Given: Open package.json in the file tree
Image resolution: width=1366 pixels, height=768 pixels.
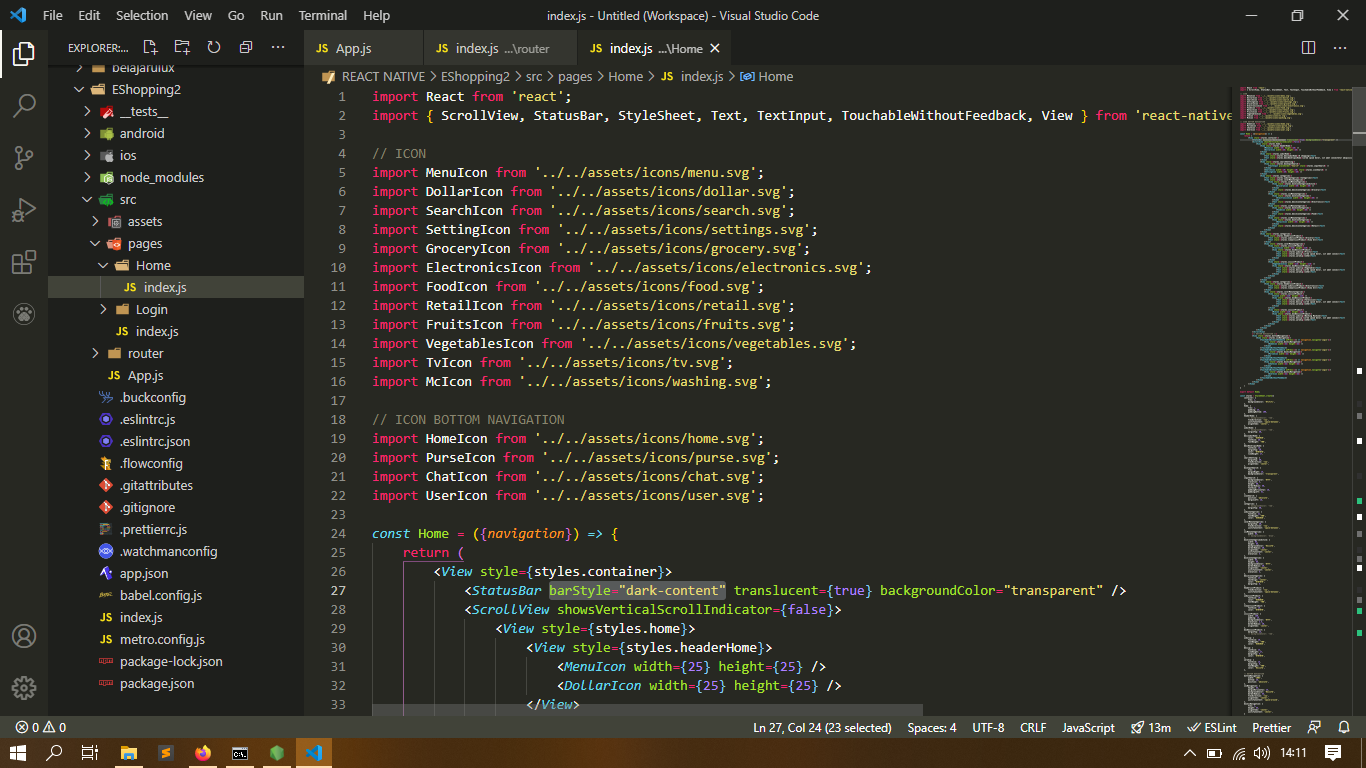Looking at the screenshot, I should click(157, 683).
